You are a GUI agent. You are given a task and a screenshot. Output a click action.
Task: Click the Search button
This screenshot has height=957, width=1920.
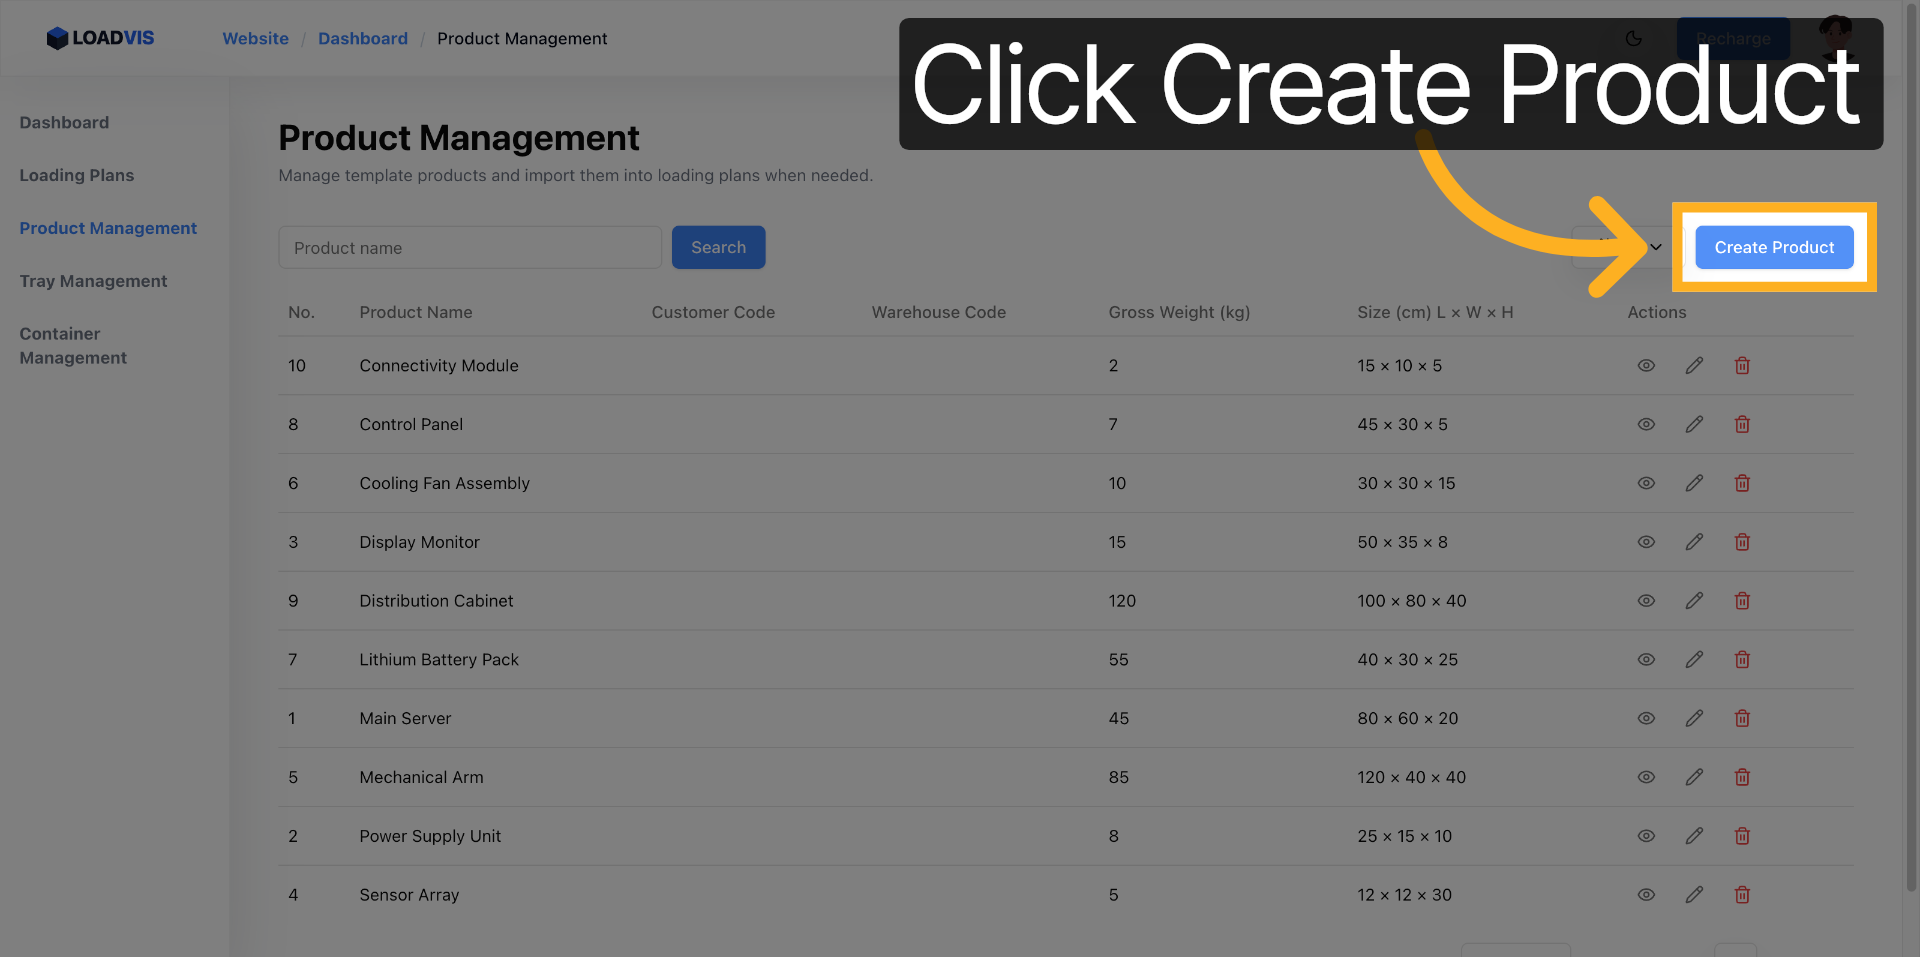click(718, 247)
